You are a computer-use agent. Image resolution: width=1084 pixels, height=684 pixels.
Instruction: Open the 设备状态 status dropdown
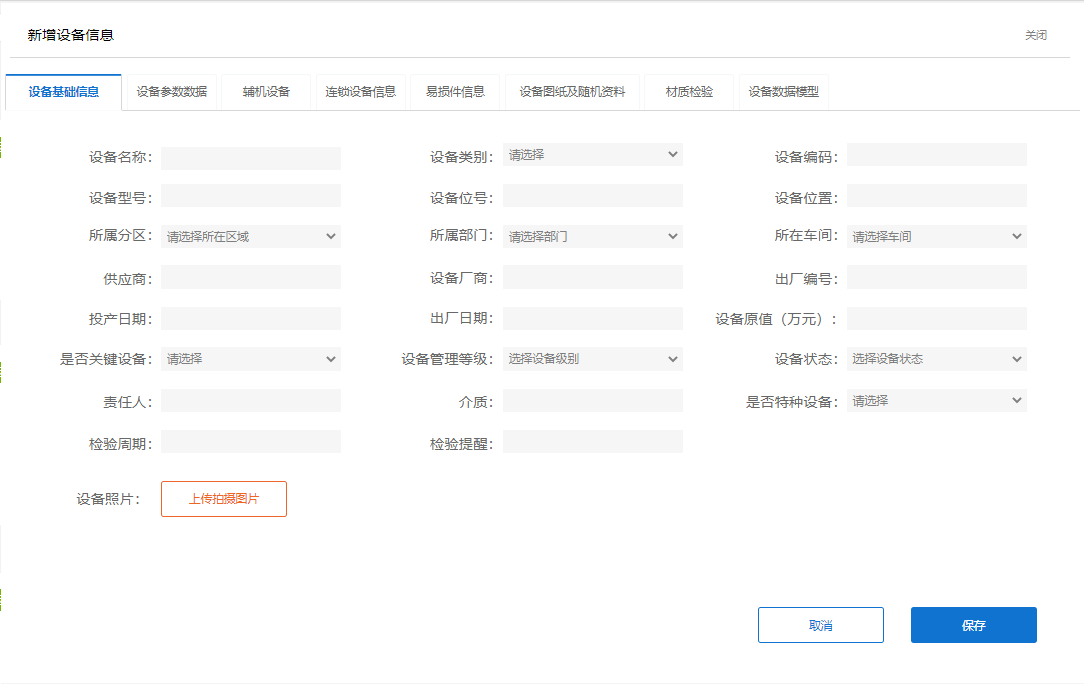click(936, 359)
